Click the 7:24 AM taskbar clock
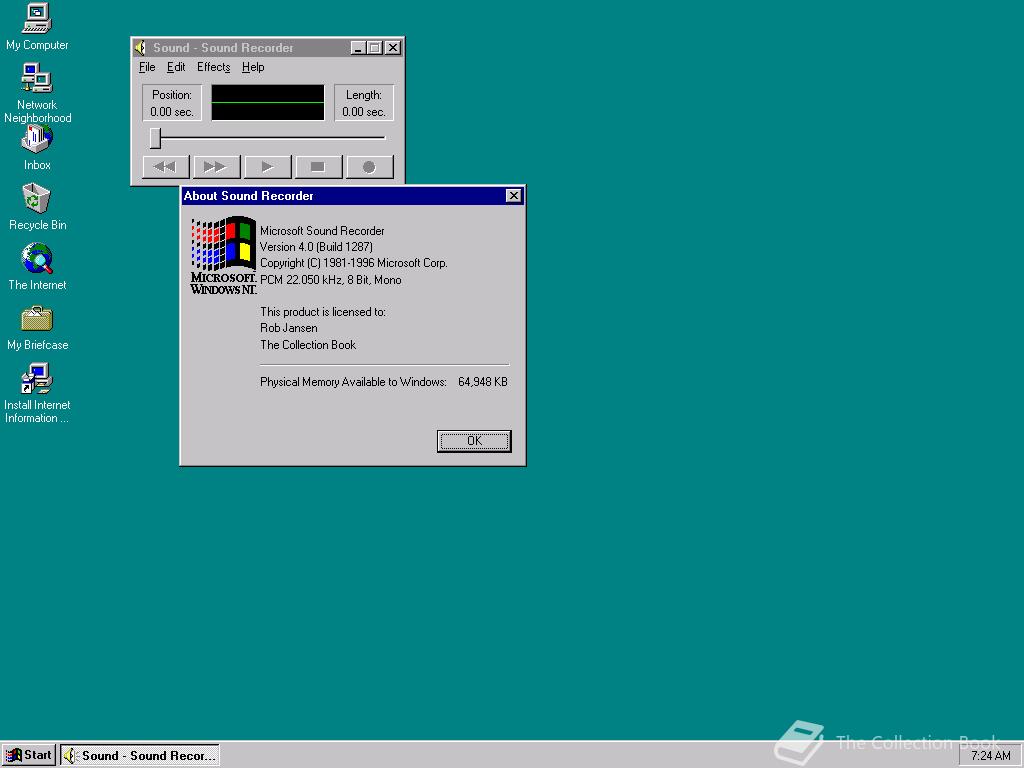 [x=991, y=756]
